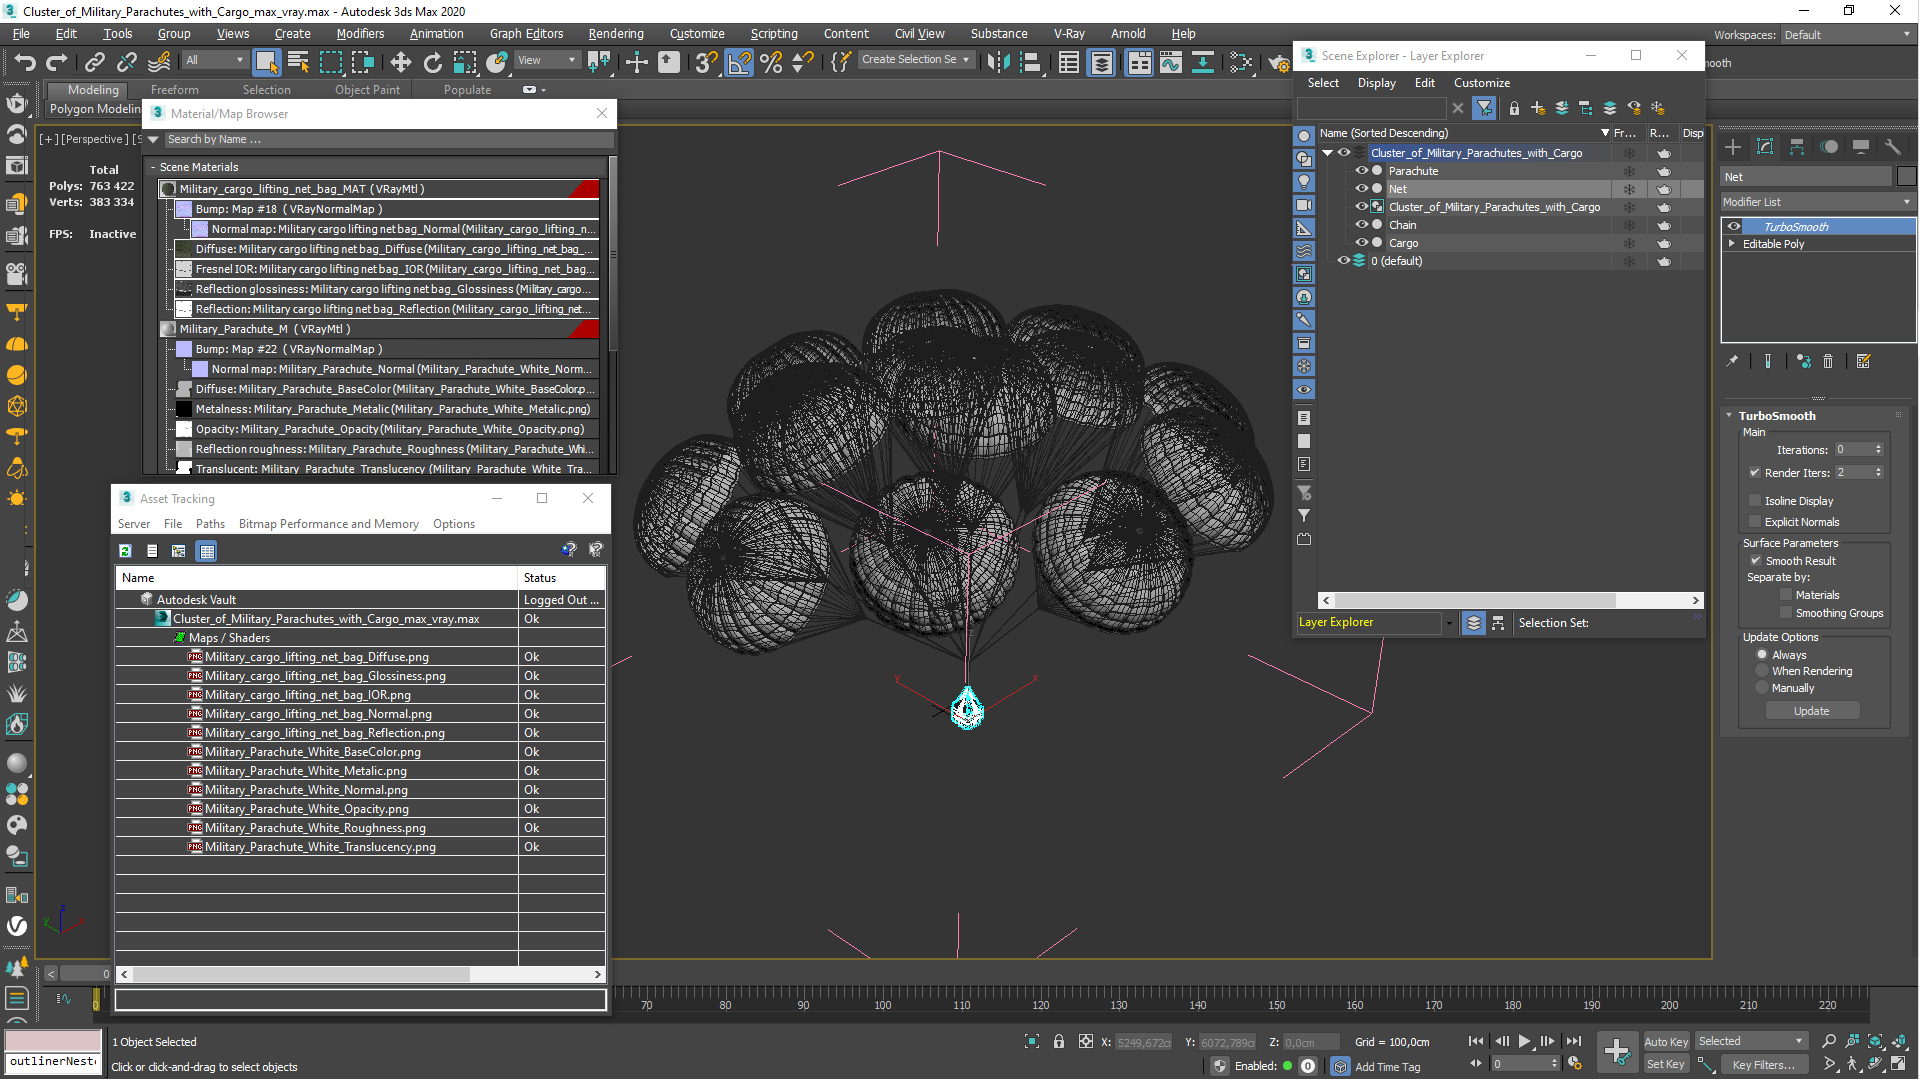
Task: Click the lock icon in Scene Explorer toolbar
Action: (x=1514, y=108)
